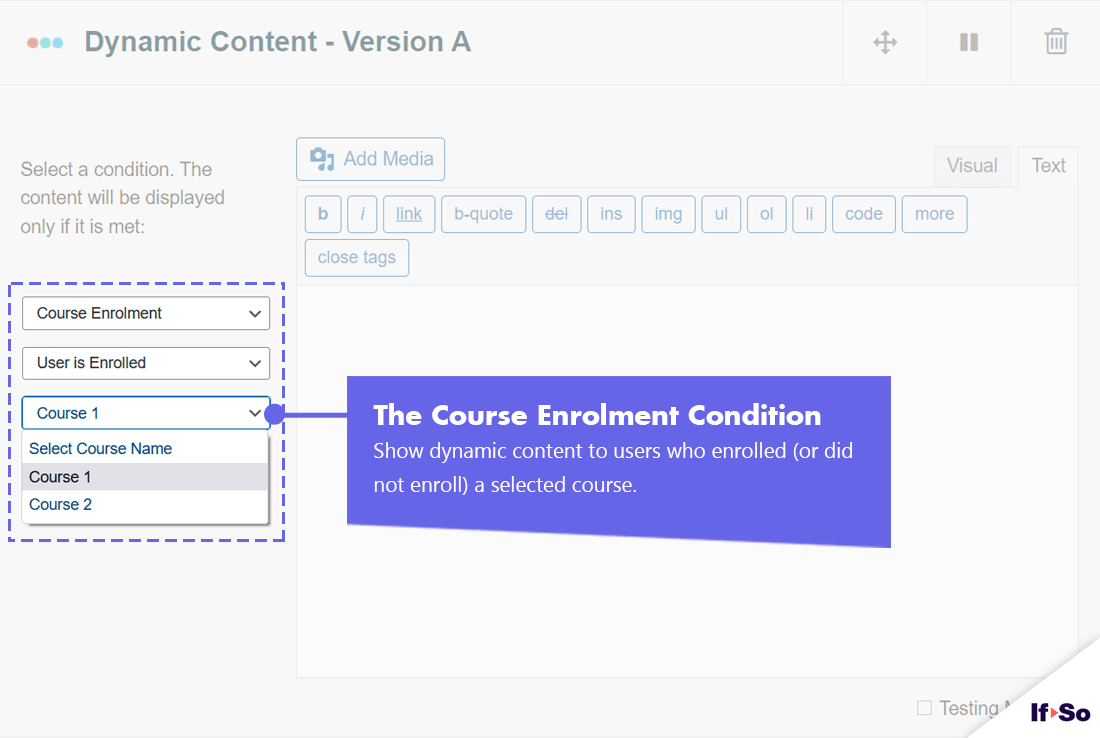1100x738 pixels.
Task: Start an unordered list with the ul button
Action: [721, 213]
